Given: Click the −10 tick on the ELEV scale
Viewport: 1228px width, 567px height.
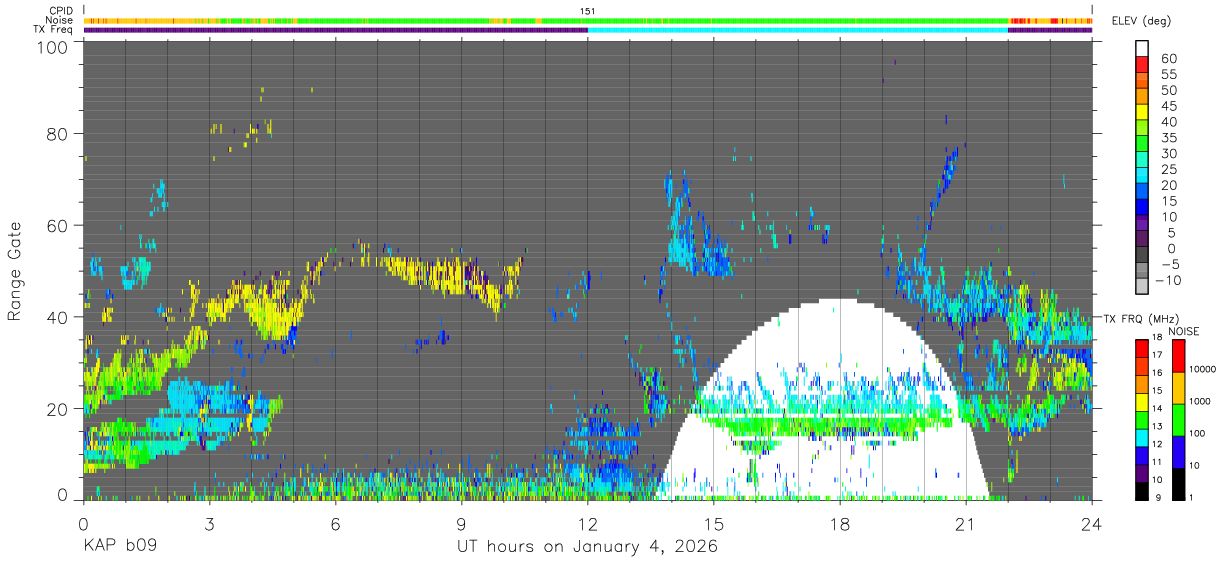Looking at the screenshot, I should [1166, 280].
